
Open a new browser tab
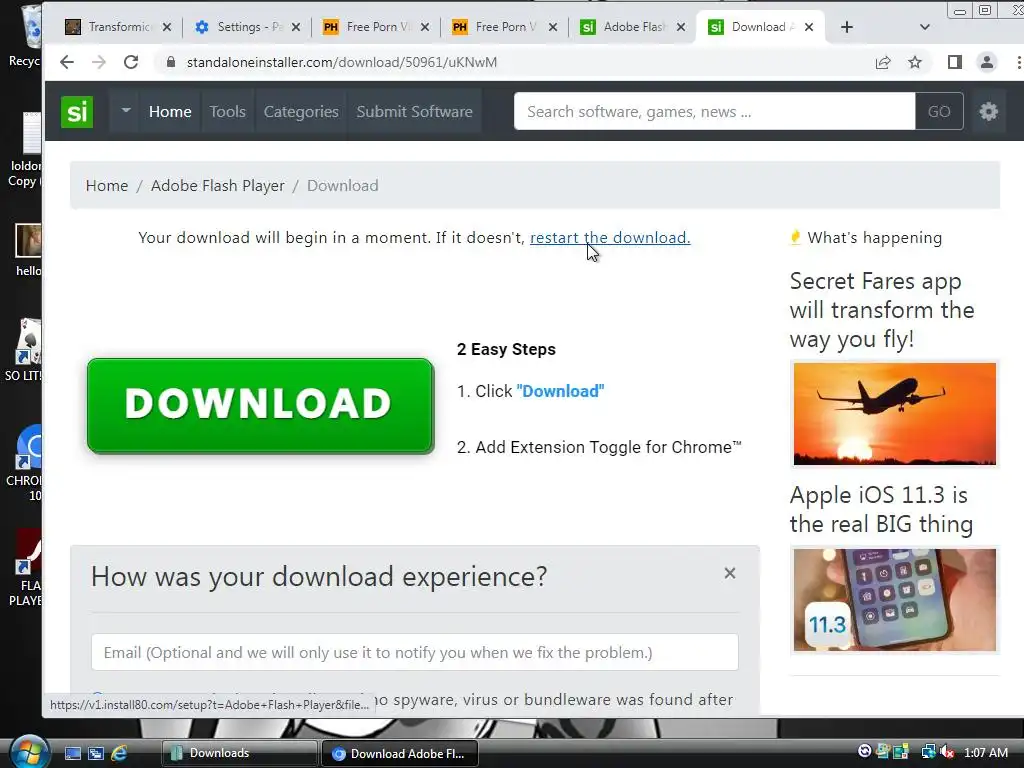click(846, 27)
